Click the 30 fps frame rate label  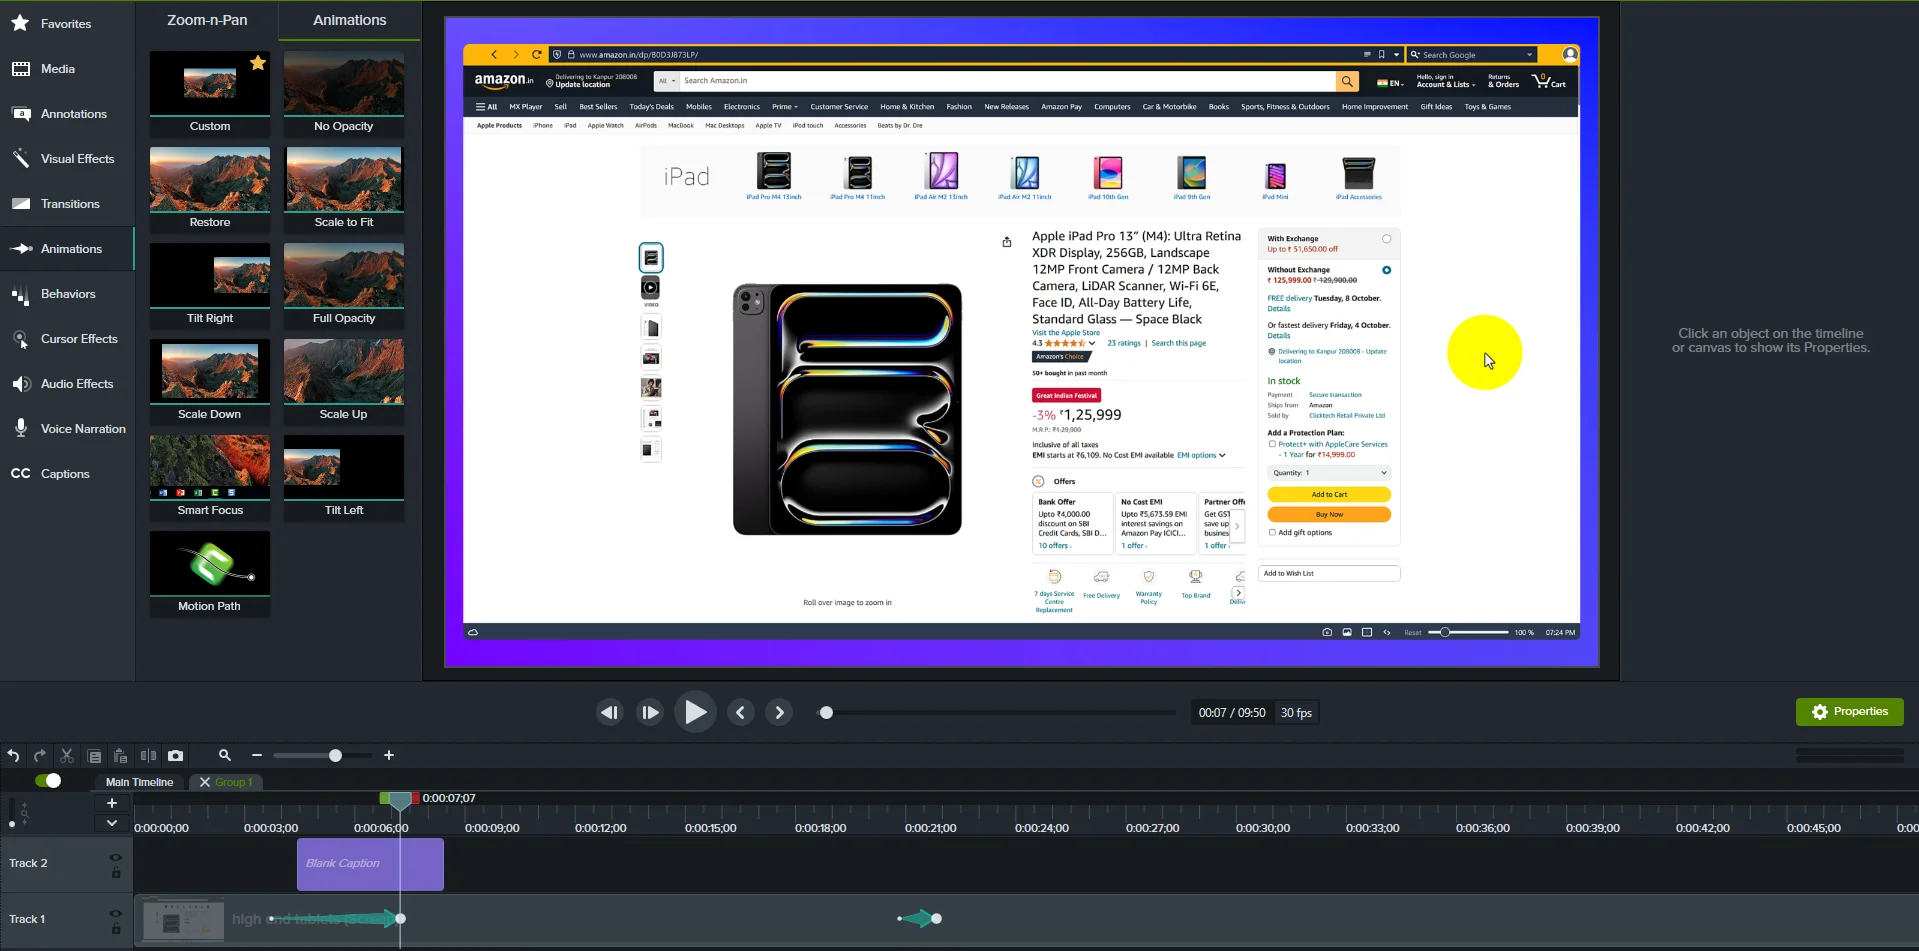pos(1296,713)
